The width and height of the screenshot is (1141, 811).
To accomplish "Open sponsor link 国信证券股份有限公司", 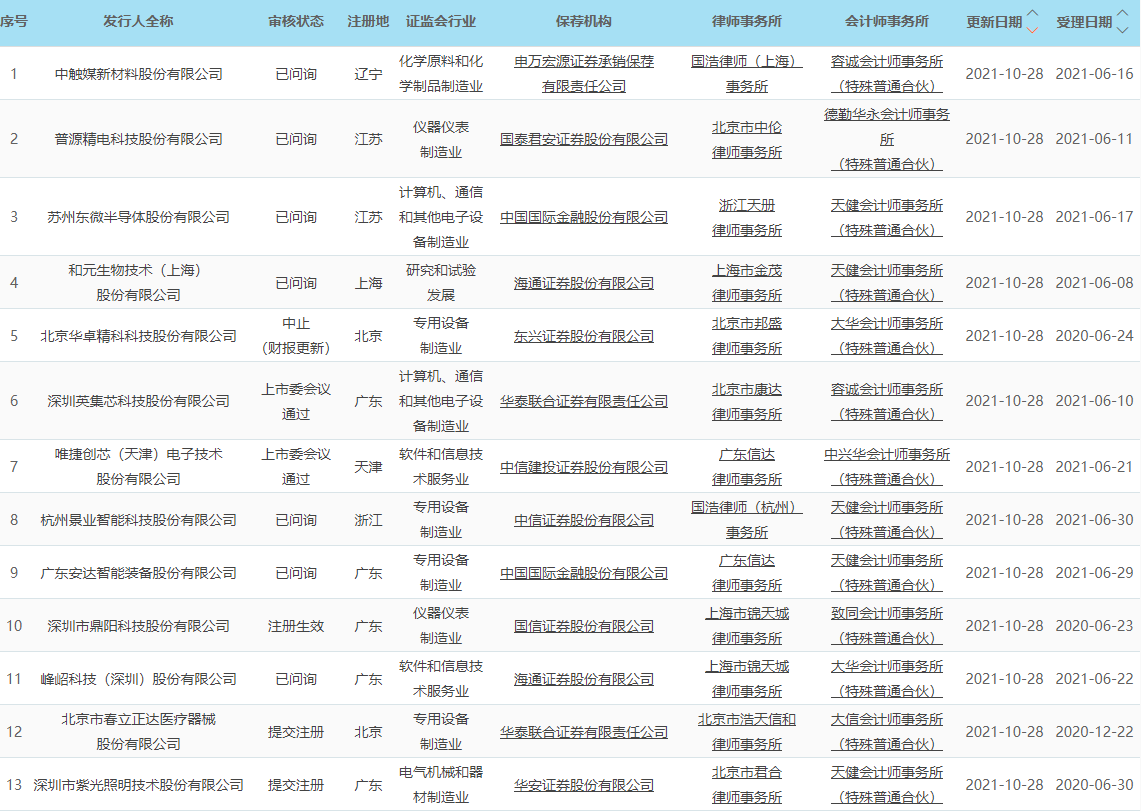I will tap(584, 626).
